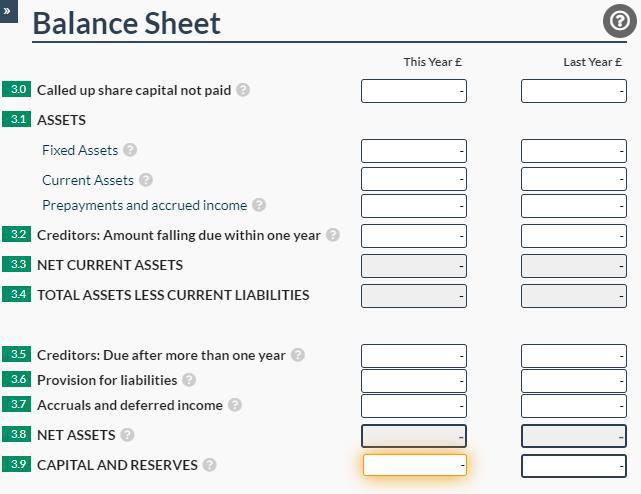Focus Last Year CAPITAL AND RESERVES field

pos(574,466)
